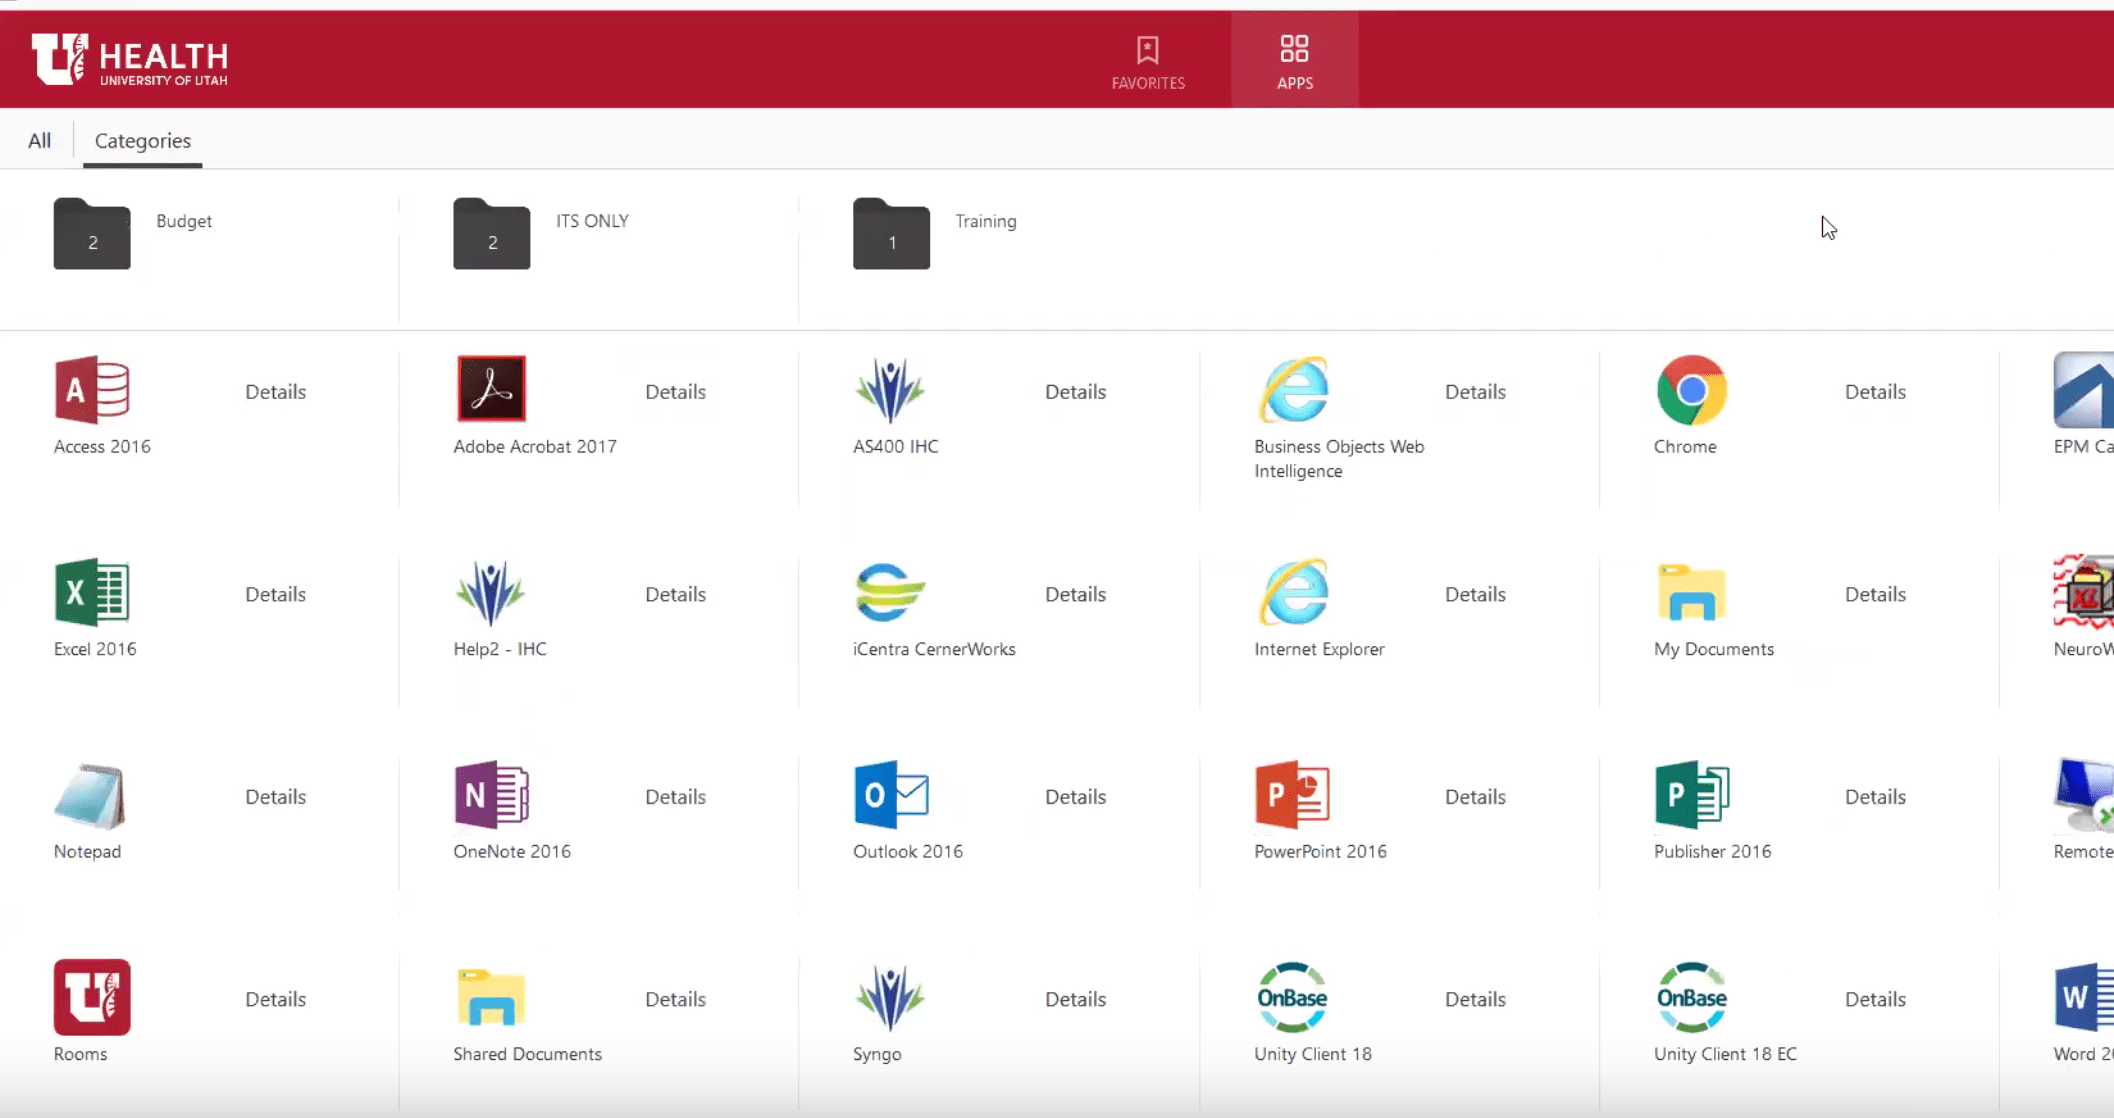Open Details for Excel 2016
This screenshot has height=1118, width=2114.
pyautogui.click(x=276, y=595)
